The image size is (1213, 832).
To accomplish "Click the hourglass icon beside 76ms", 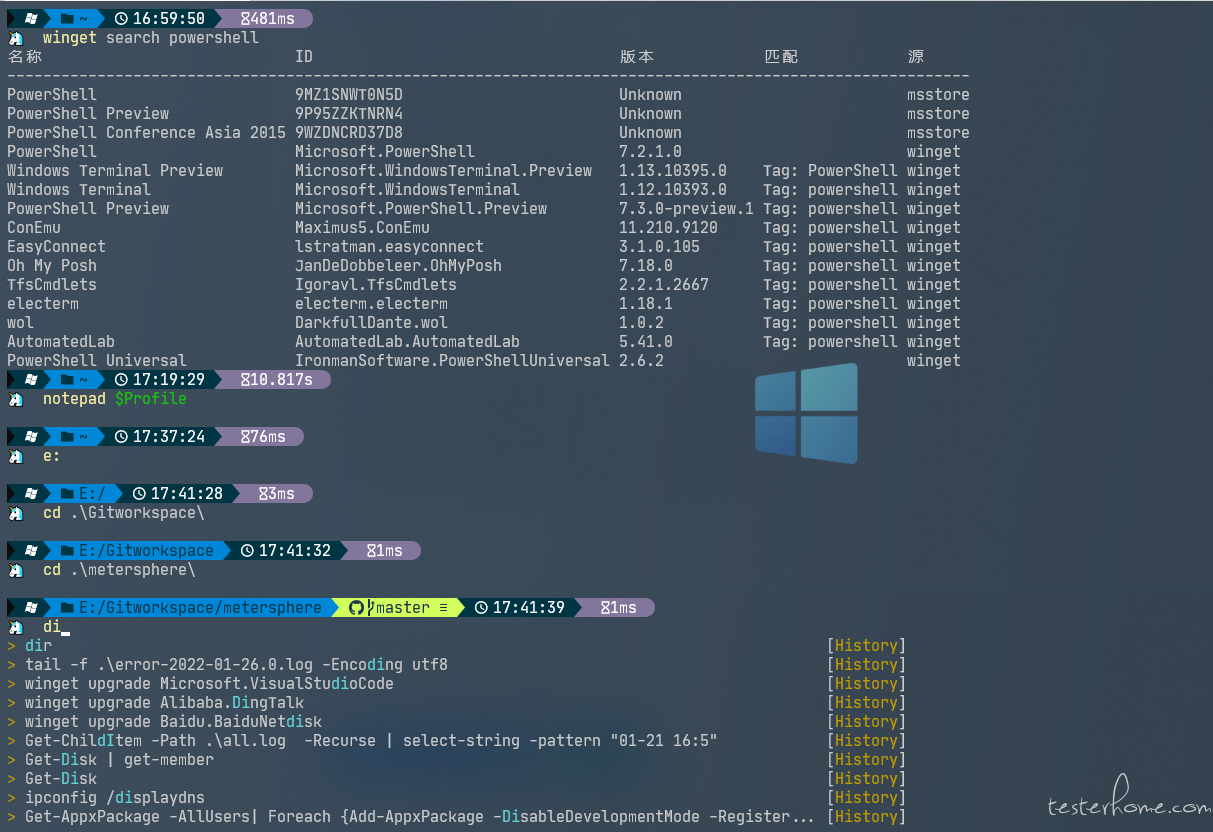I will [x=247, y=436].
